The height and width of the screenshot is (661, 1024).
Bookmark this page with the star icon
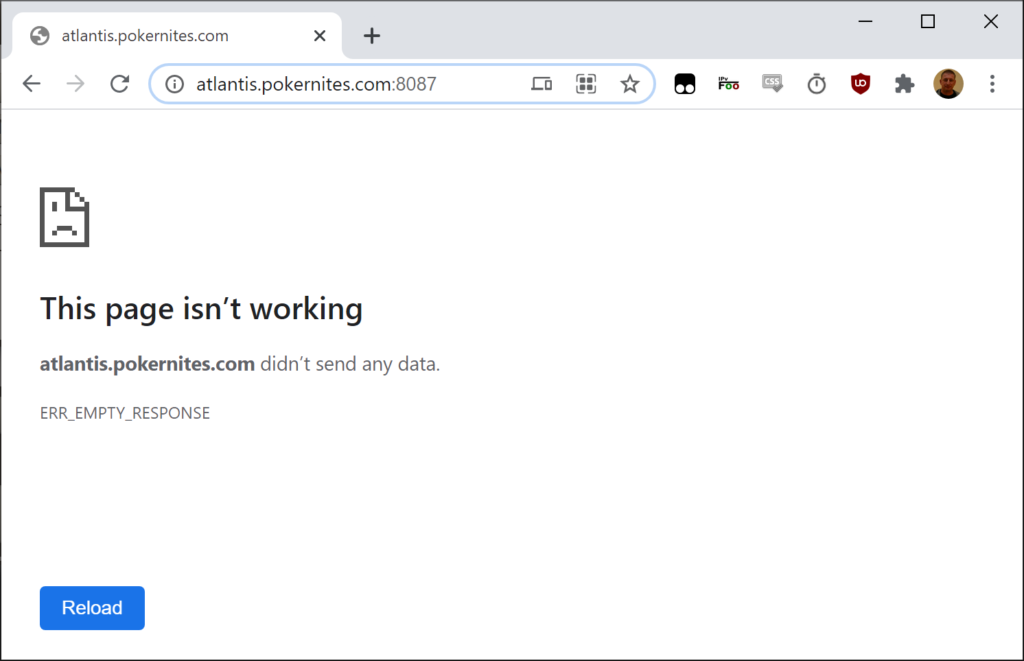pos(629,84)
